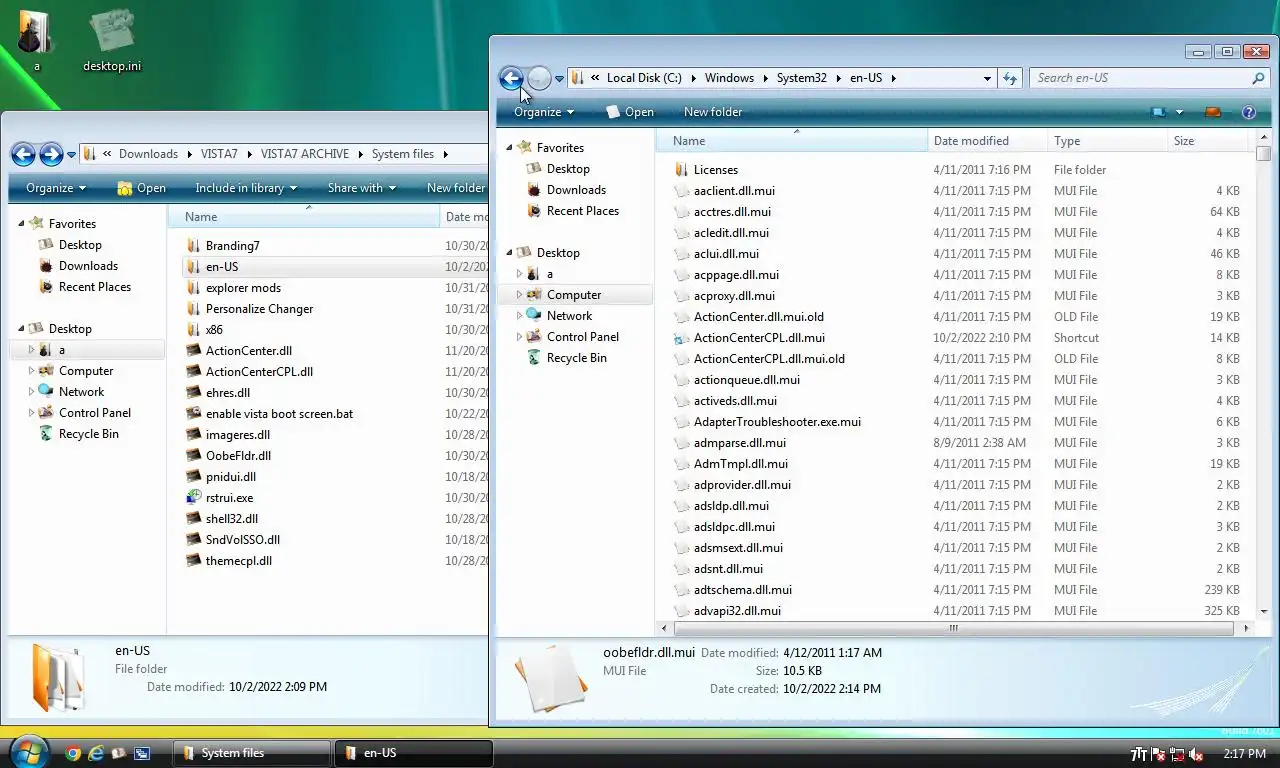Select the enable vista boot screen.bat file

(x=279, y=413)
